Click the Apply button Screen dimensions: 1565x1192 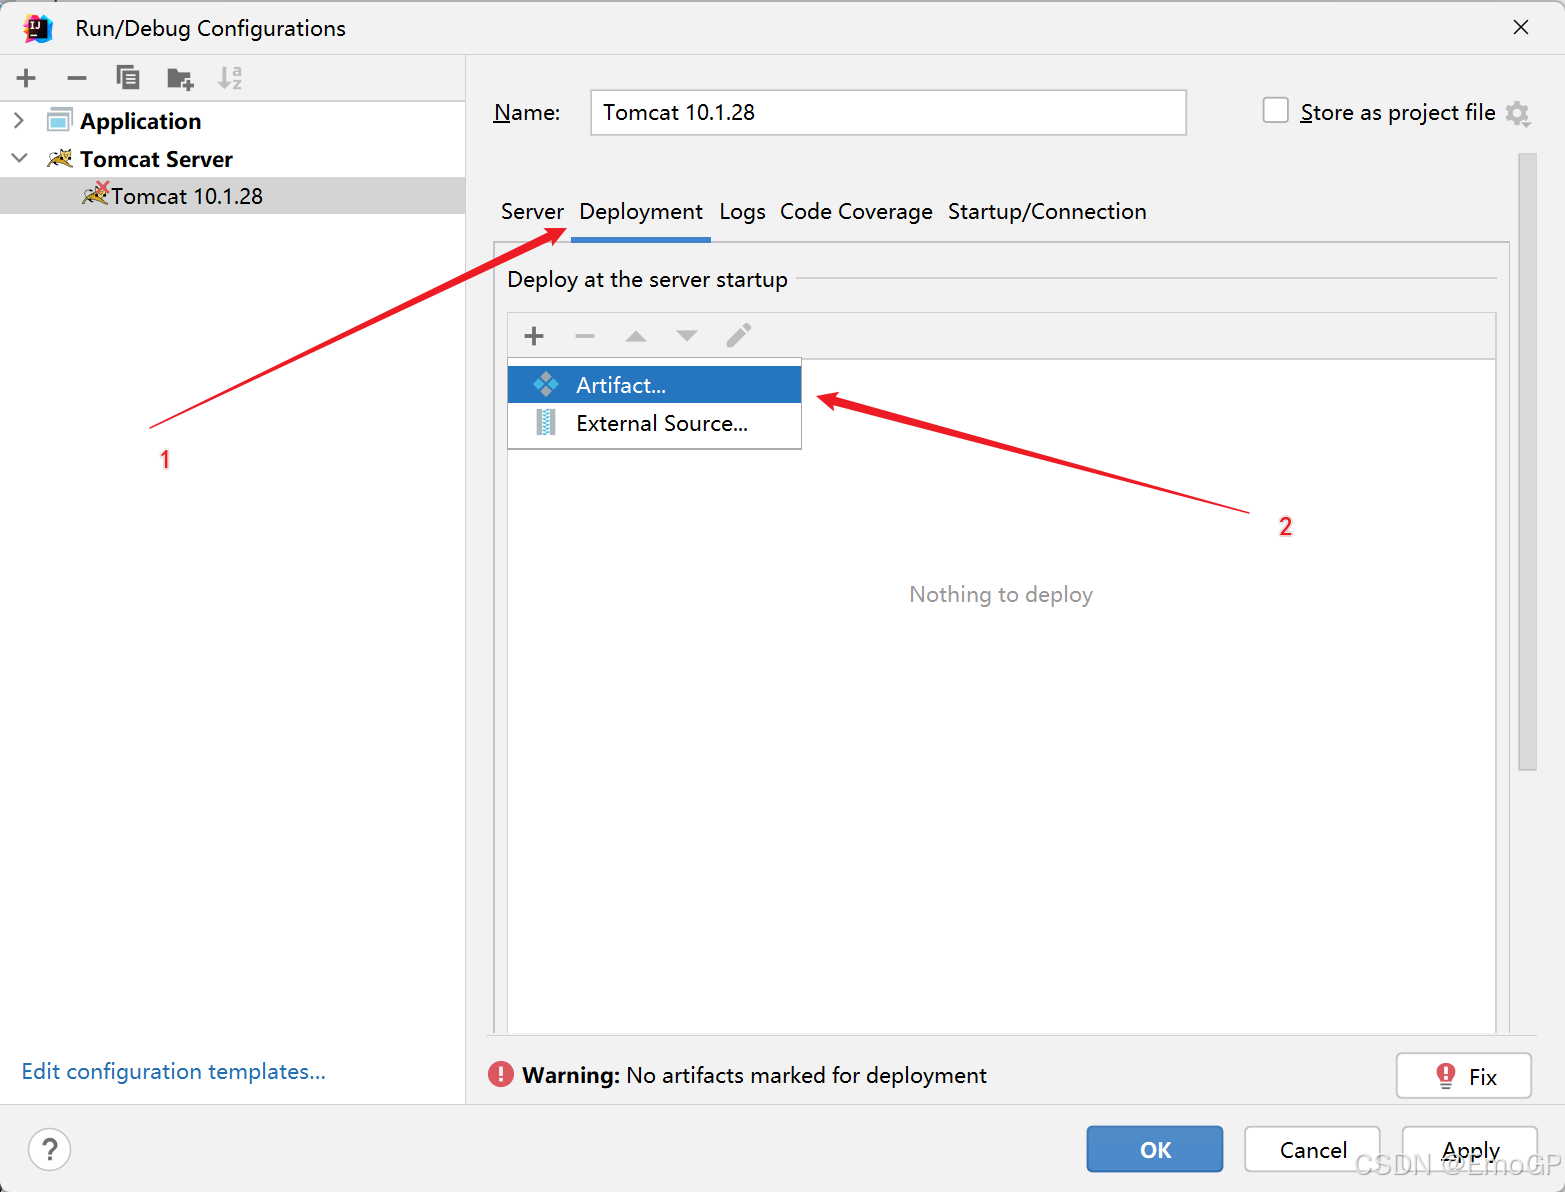pos(1470,1149)
